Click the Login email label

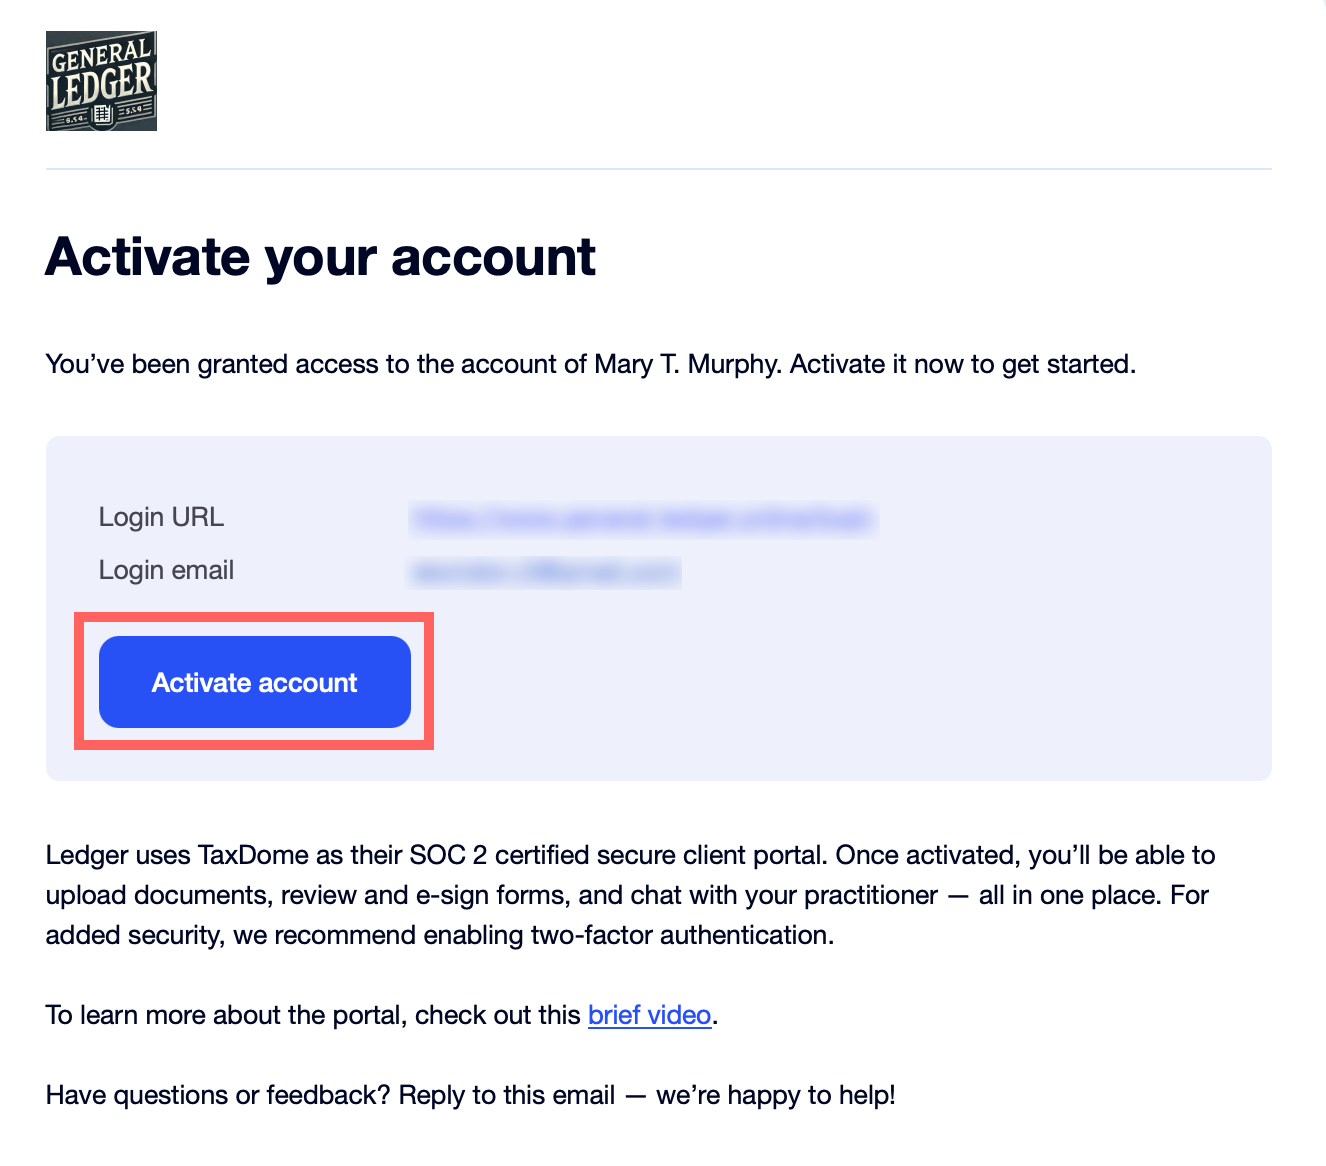pos(166,570)
